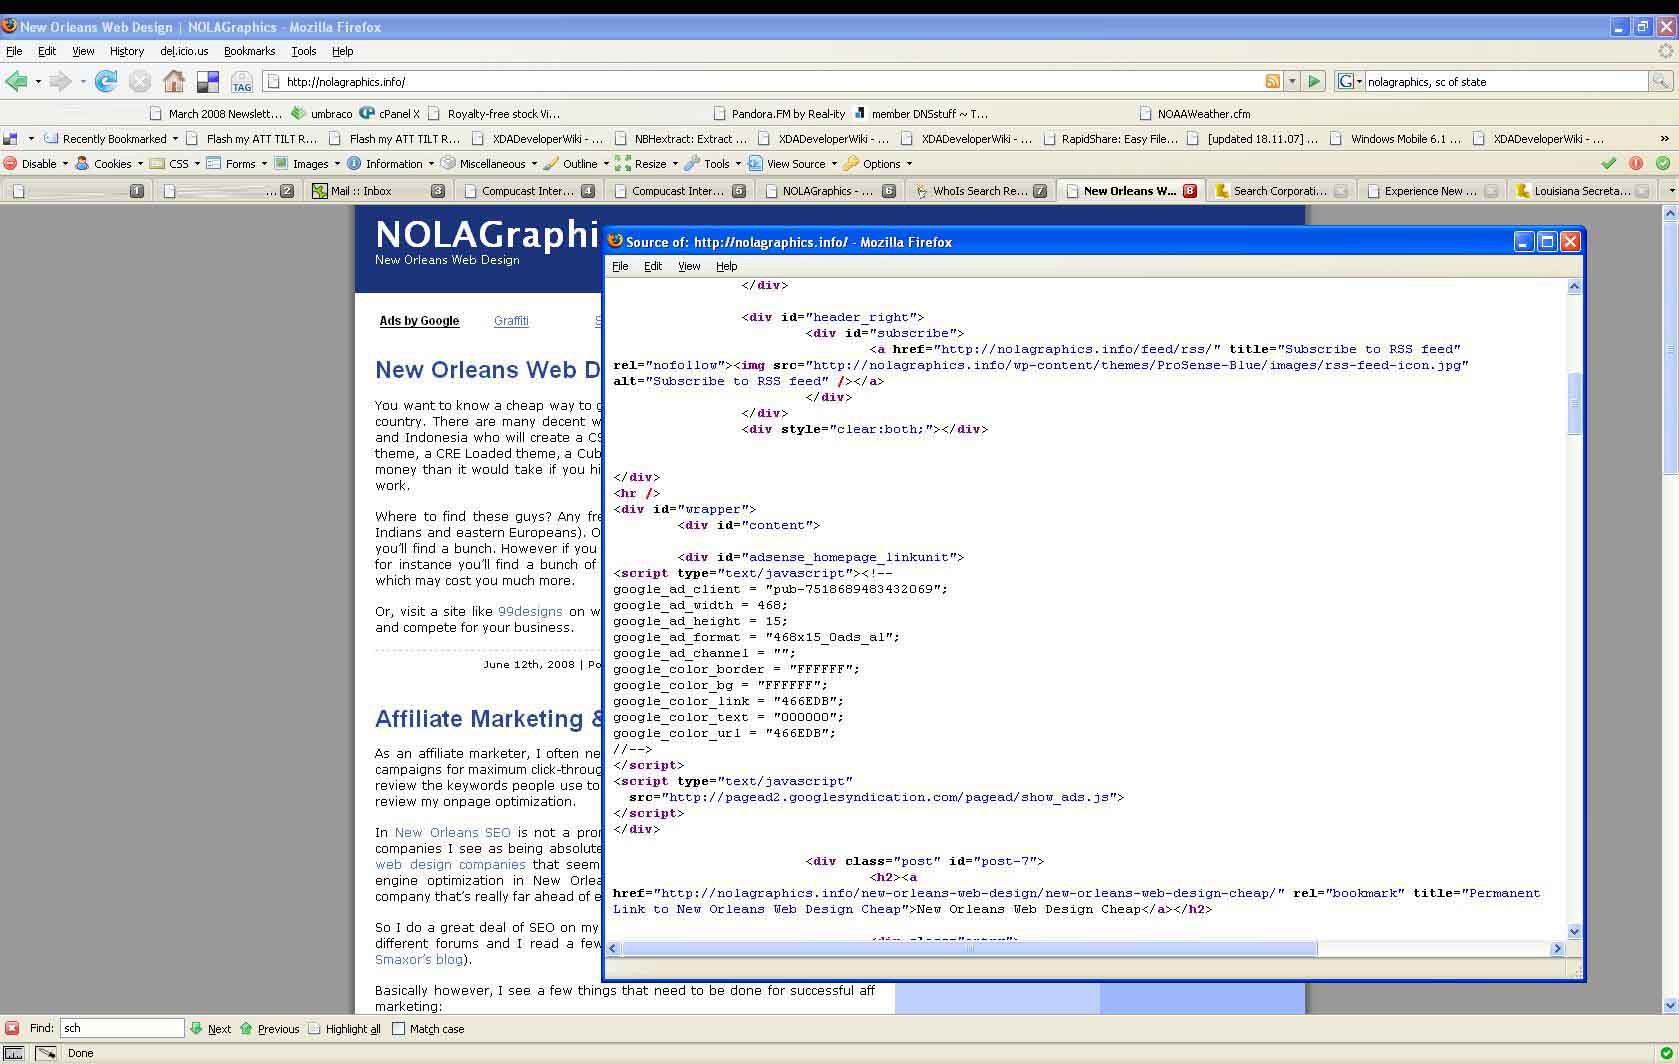Click the 99designs link on the page
This screenshot has height=1064, width=1679.
[x=530, y=611]
